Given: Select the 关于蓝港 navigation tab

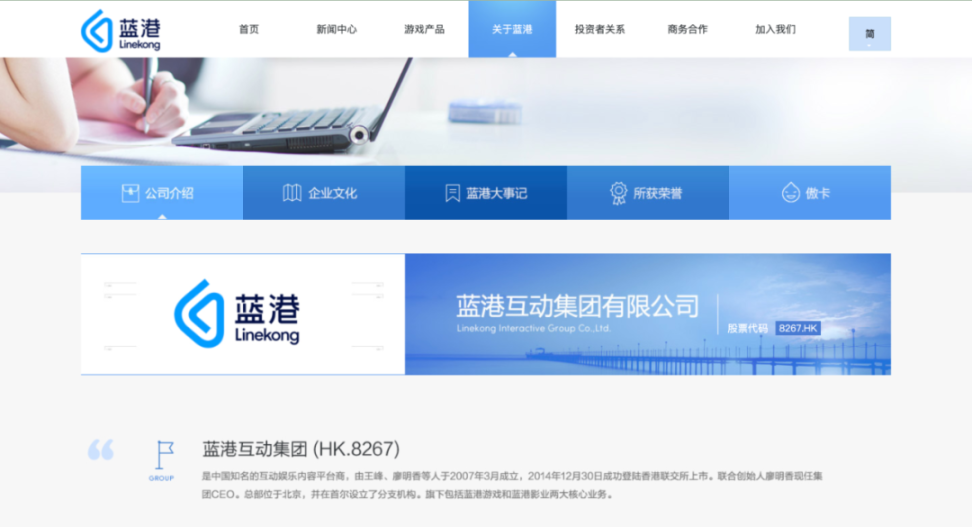Looking at the screenshot, I should [x=512, y=29].
